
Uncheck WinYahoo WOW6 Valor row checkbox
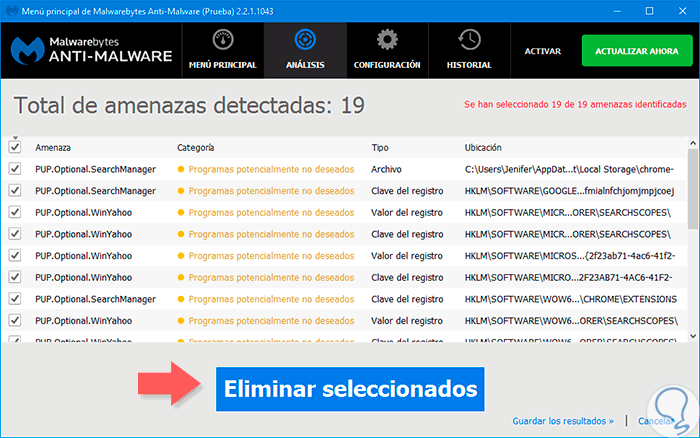click(15, 321)
